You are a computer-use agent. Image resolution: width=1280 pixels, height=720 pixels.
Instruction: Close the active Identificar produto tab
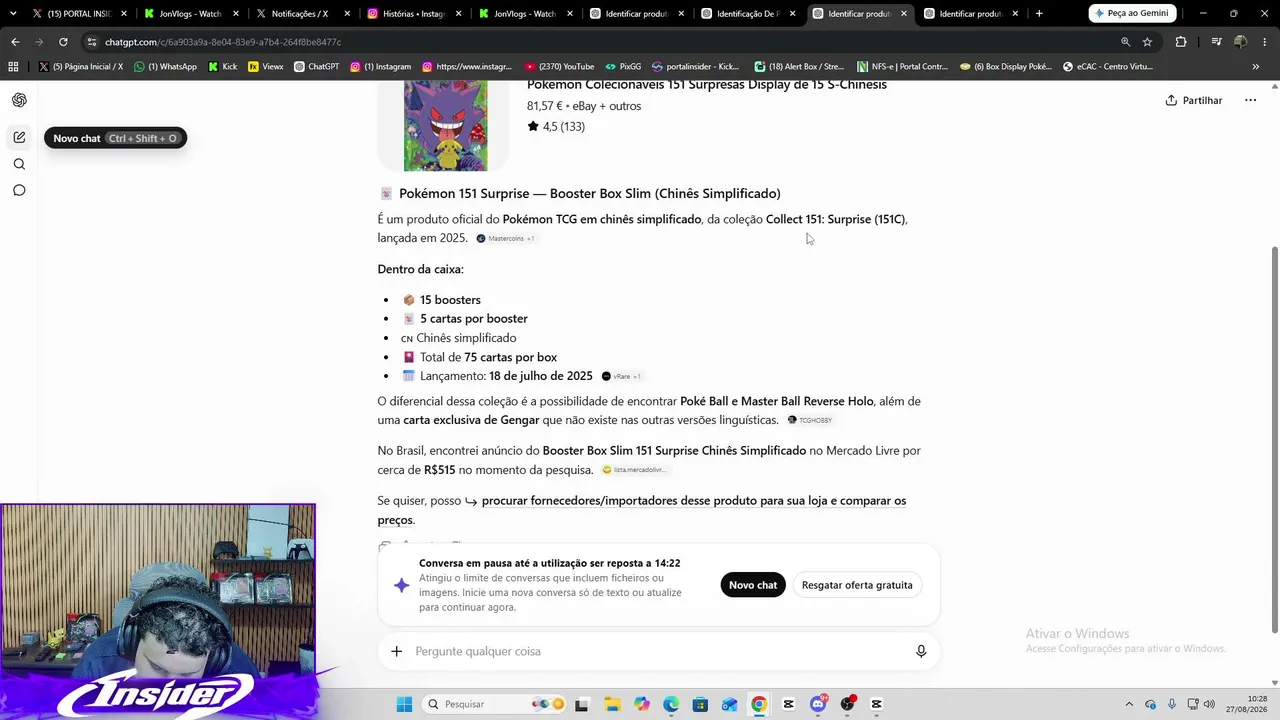[904, 14]
